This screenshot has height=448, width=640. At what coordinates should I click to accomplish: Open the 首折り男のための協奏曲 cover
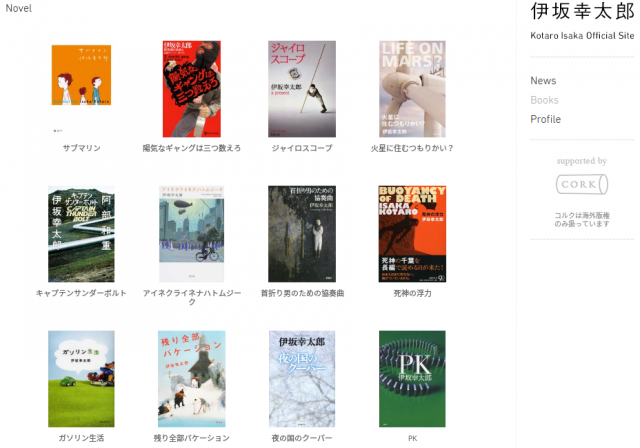pyautogui.click(x=302, y=234)
